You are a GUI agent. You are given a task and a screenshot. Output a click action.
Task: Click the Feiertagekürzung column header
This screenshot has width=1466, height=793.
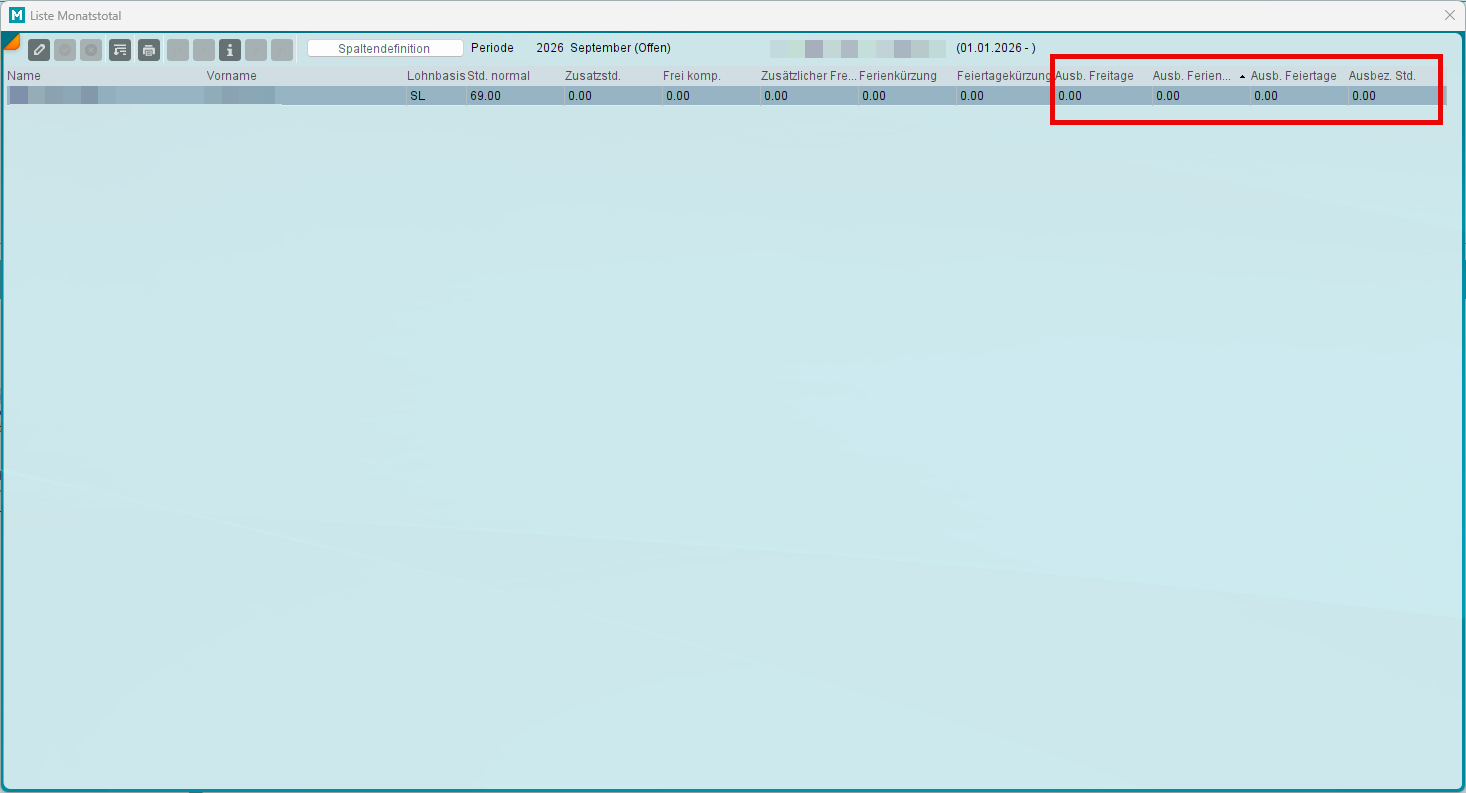coord(1004,76)
